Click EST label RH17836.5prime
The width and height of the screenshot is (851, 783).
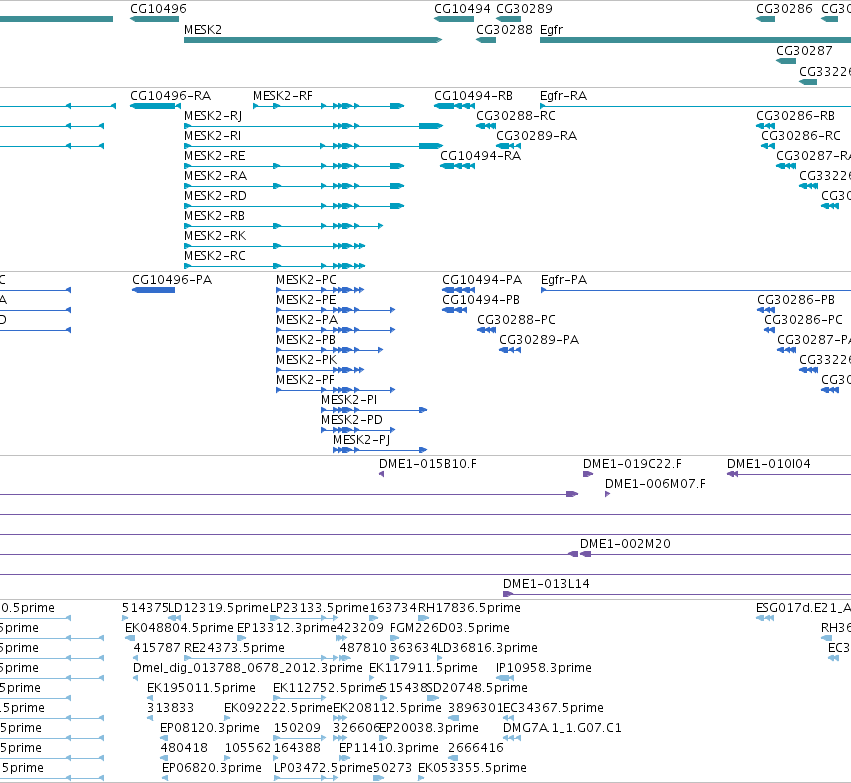[469, 608]
